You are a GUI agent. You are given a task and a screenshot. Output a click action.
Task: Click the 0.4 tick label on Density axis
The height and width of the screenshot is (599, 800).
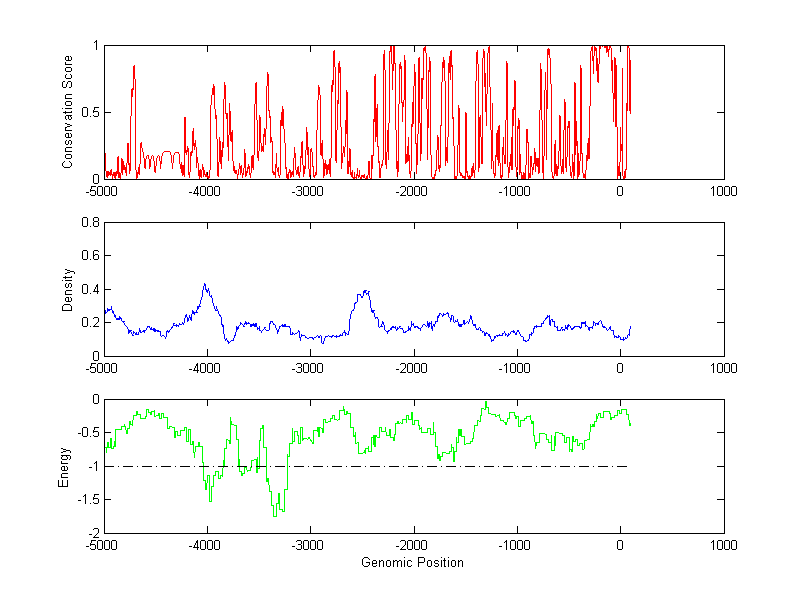coord(89,289)
